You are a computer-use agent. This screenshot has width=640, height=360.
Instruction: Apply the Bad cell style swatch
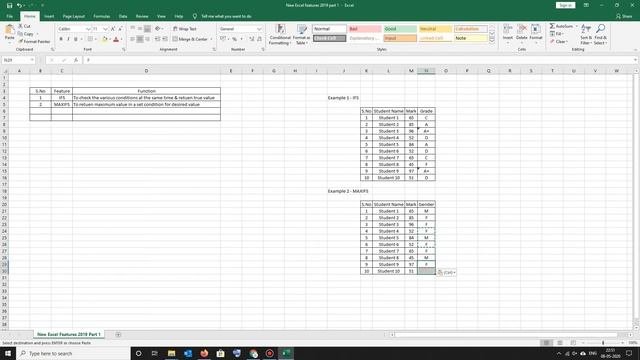[x=365, y=29]
